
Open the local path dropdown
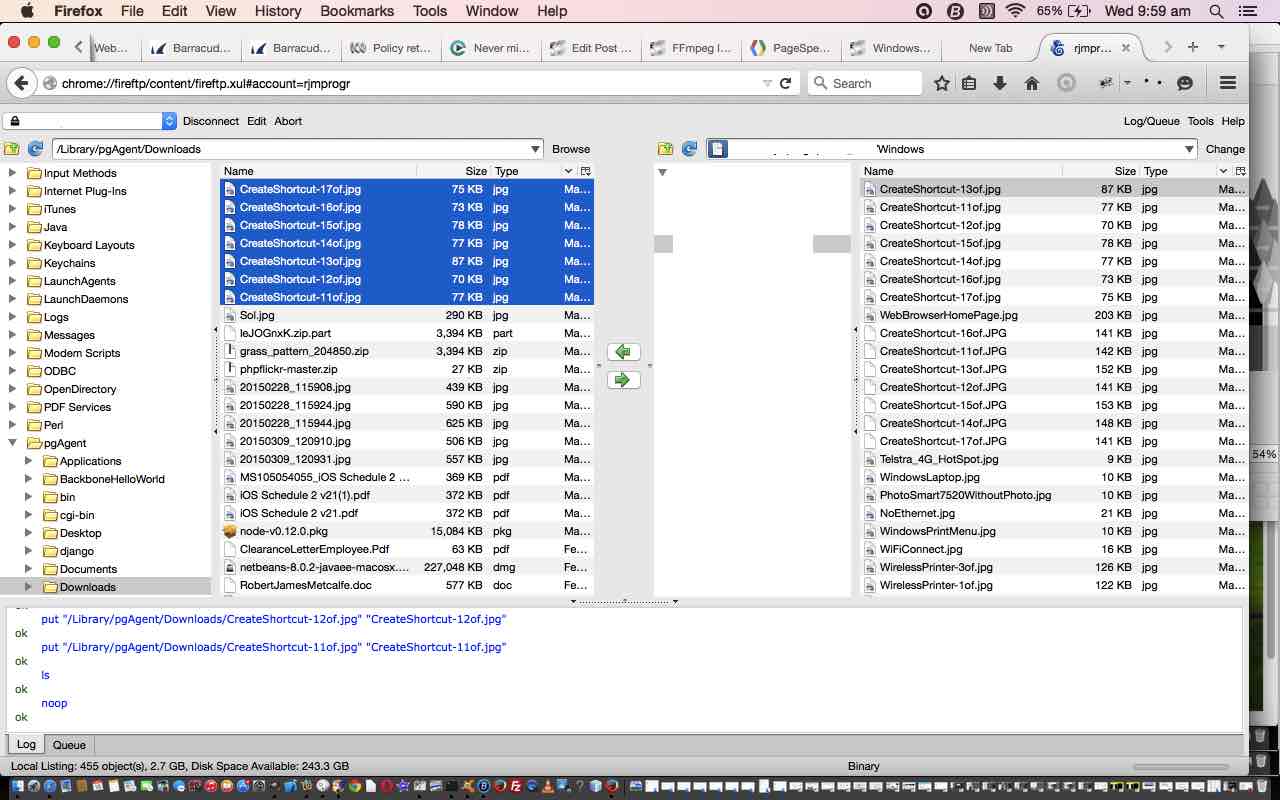535,149
